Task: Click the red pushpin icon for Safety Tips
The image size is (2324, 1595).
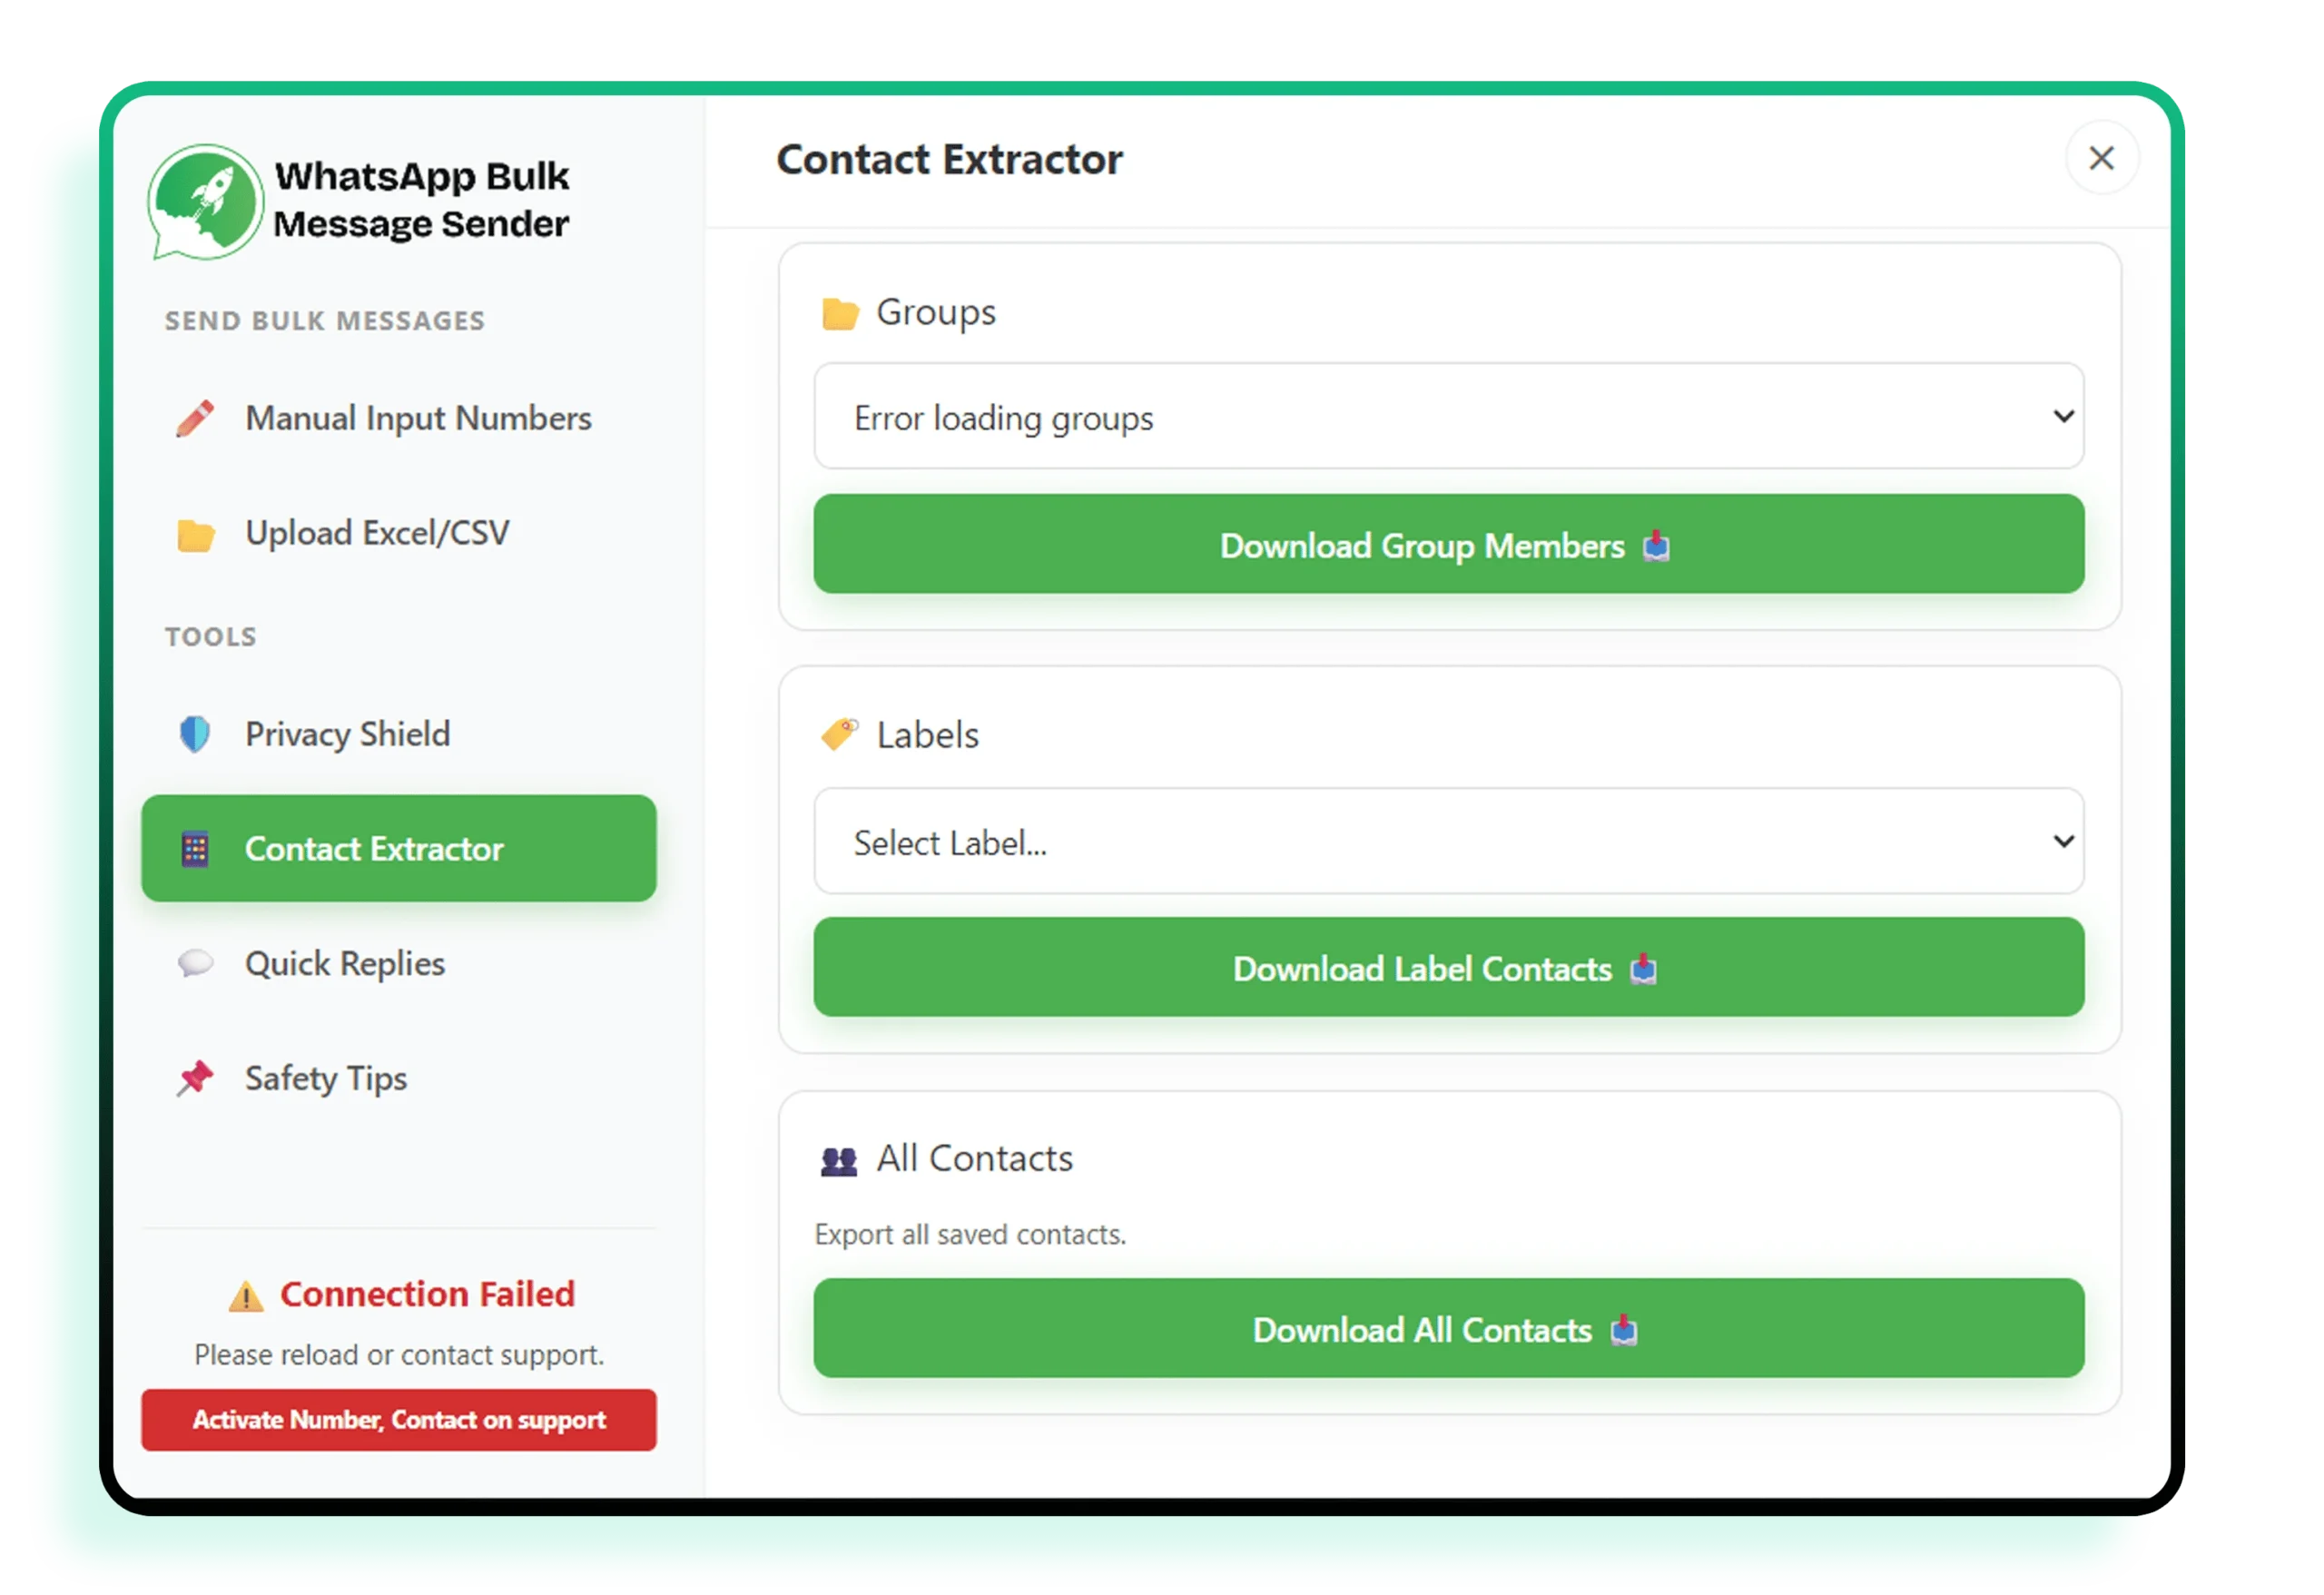Action: 195,1079
